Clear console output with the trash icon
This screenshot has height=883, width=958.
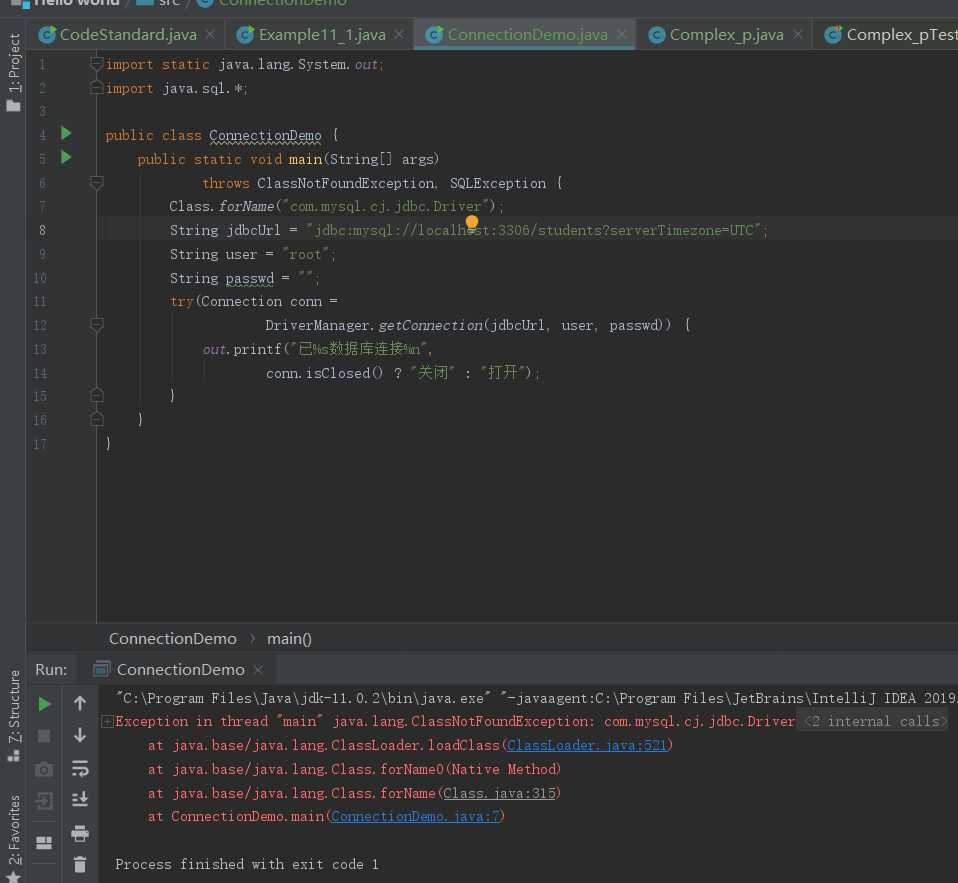click(x=80, y=864)
